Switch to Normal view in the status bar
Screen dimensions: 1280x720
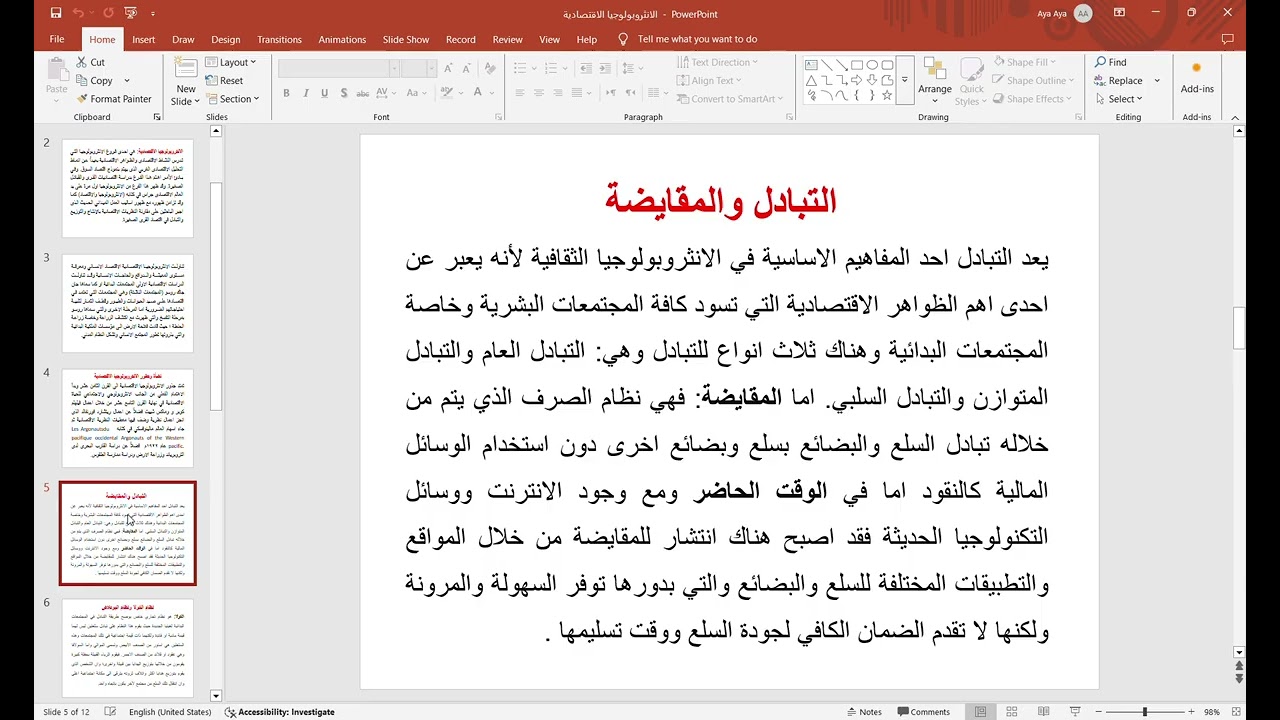(x=980, y=712)
